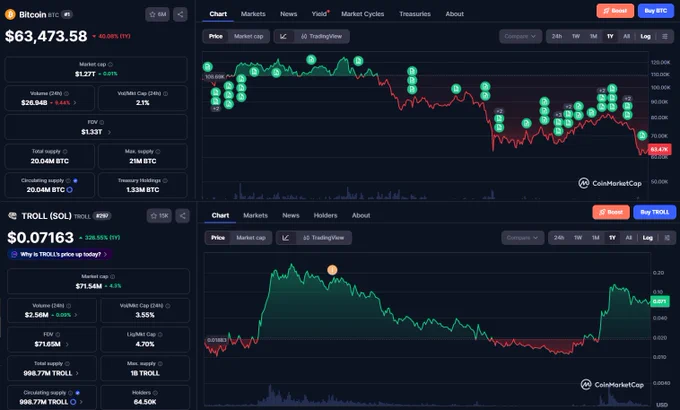The image size is (680, 410).
Task: Share the TROLL page via share icon
Action: (183, 216)
